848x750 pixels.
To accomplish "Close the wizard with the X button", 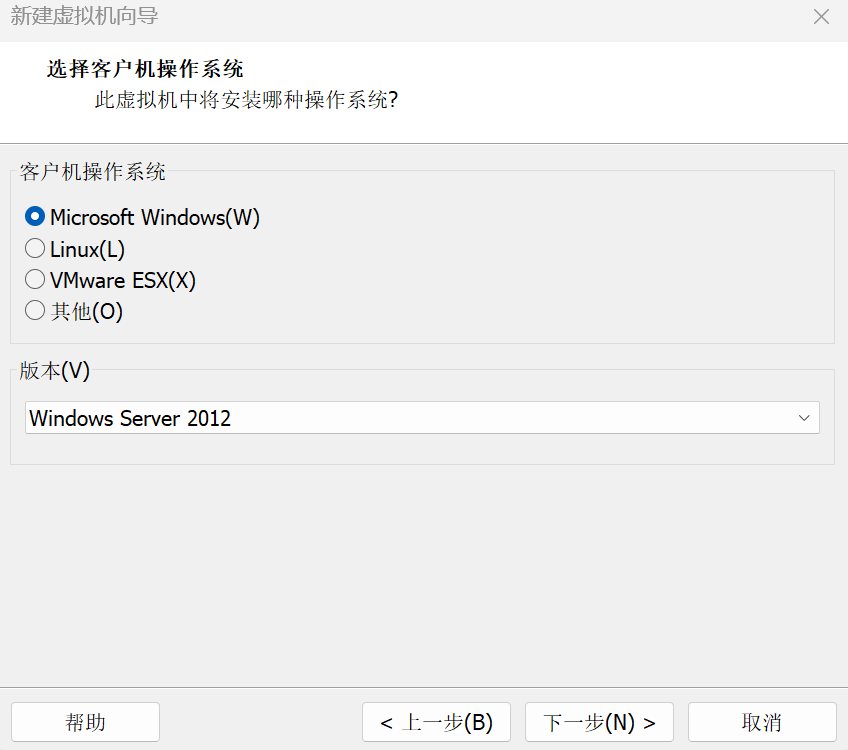I will coord(821,17).
